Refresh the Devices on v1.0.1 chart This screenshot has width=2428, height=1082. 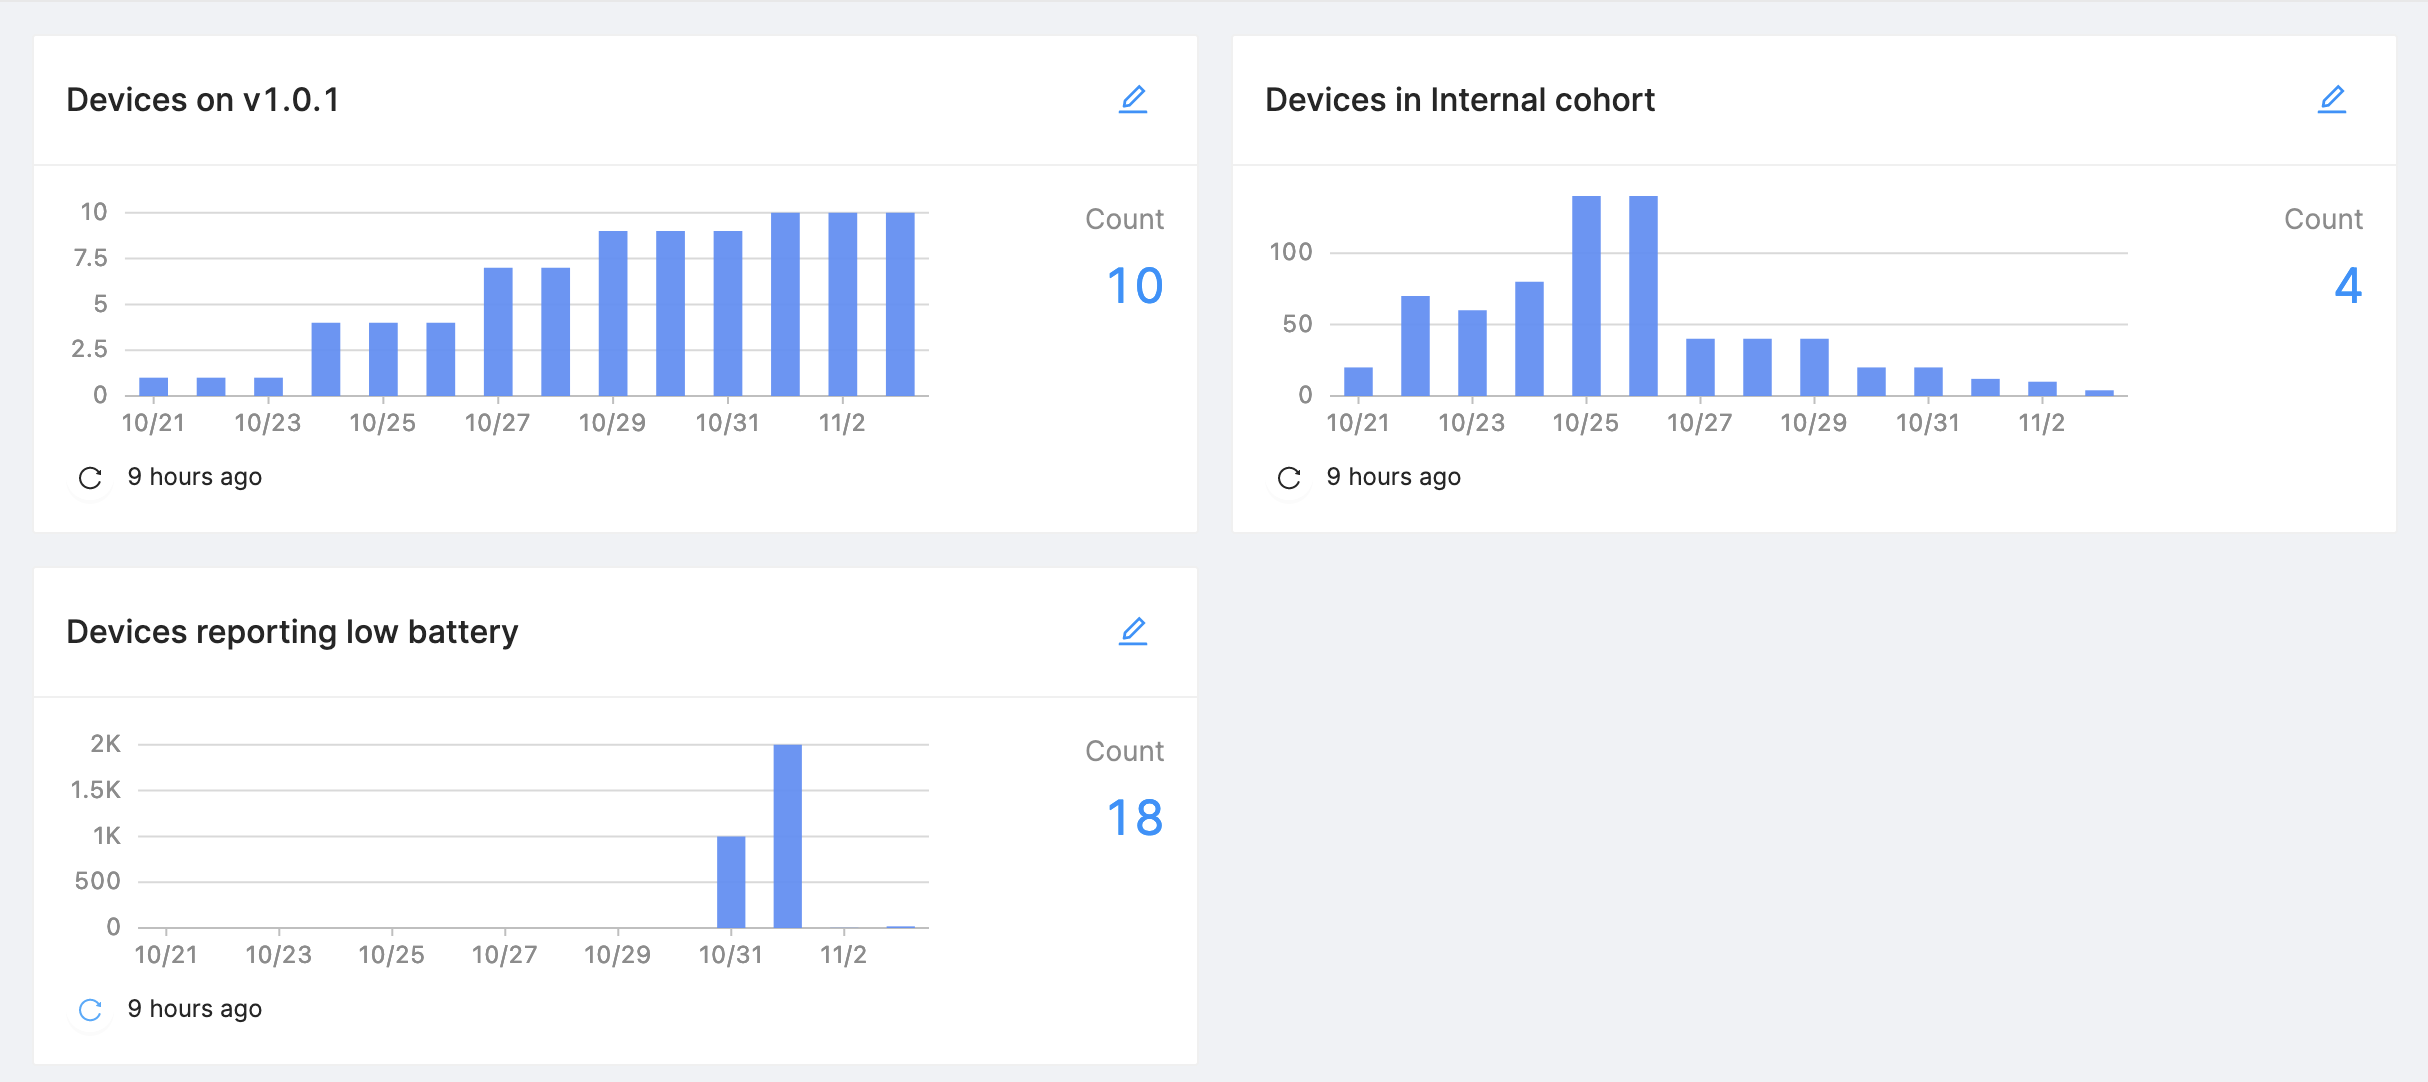pyautogui.click(x=90, y=478)
